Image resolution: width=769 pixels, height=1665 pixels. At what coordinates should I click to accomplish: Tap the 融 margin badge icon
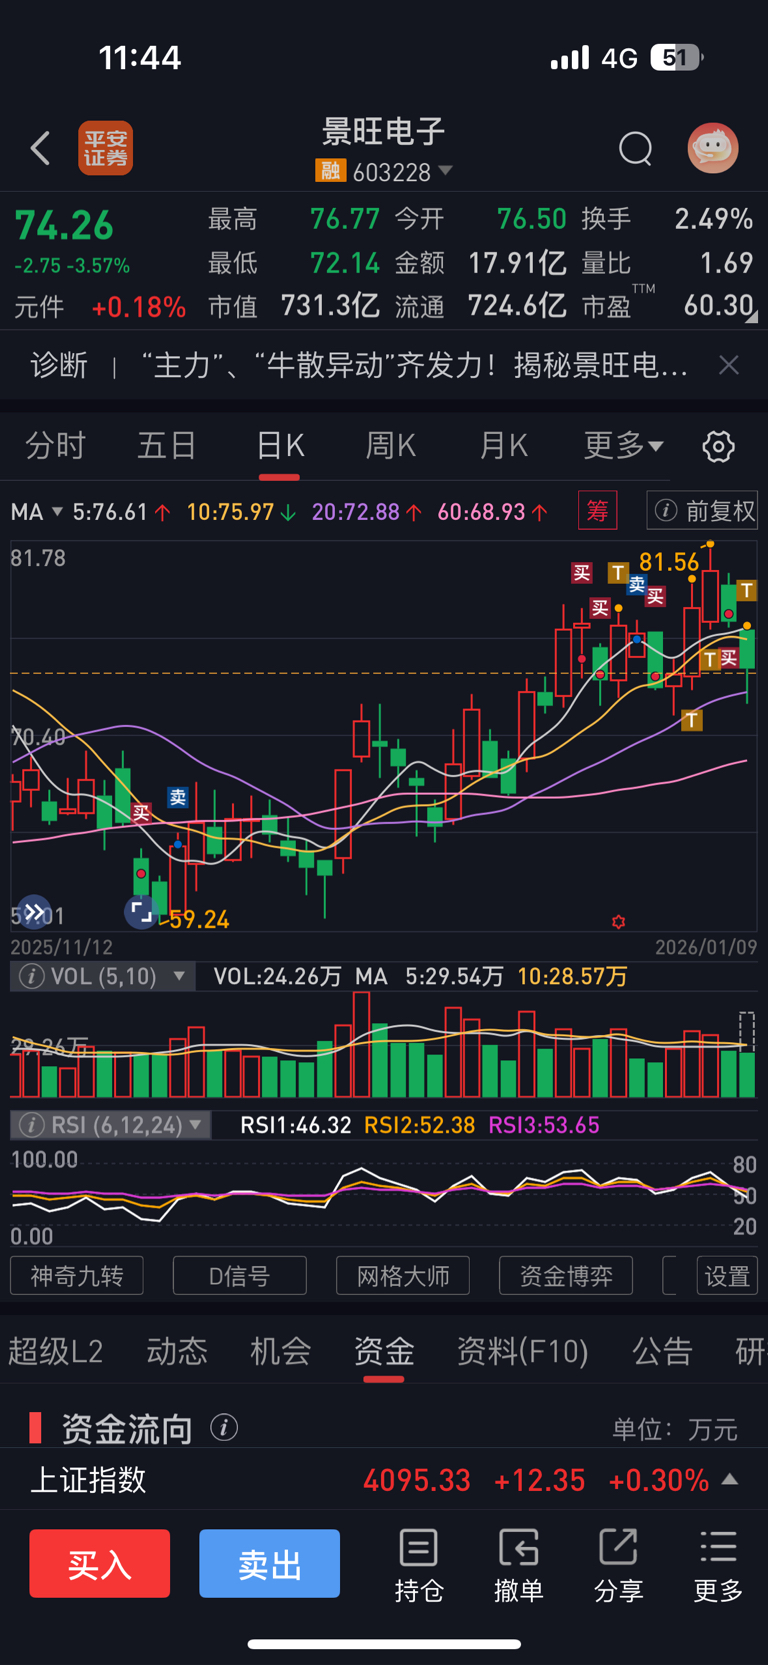pos(330,171)
